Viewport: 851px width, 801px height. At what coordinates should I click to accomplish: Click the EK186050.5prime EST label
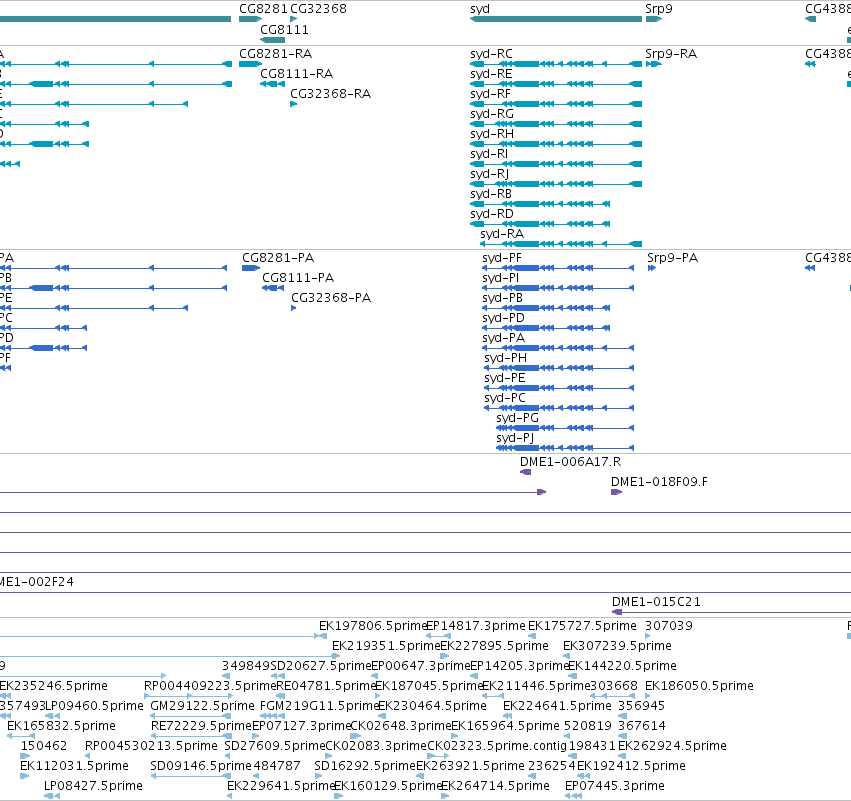699,686
